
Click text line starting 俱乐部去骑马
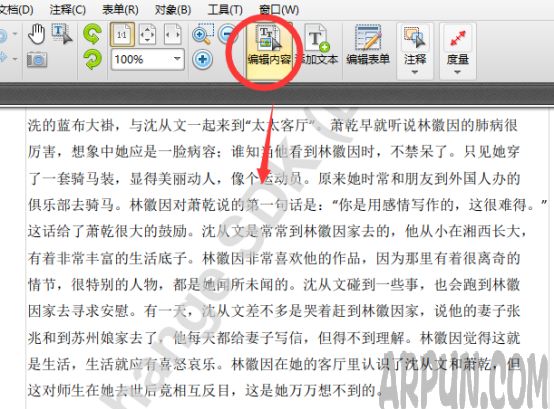pos(287,205)
